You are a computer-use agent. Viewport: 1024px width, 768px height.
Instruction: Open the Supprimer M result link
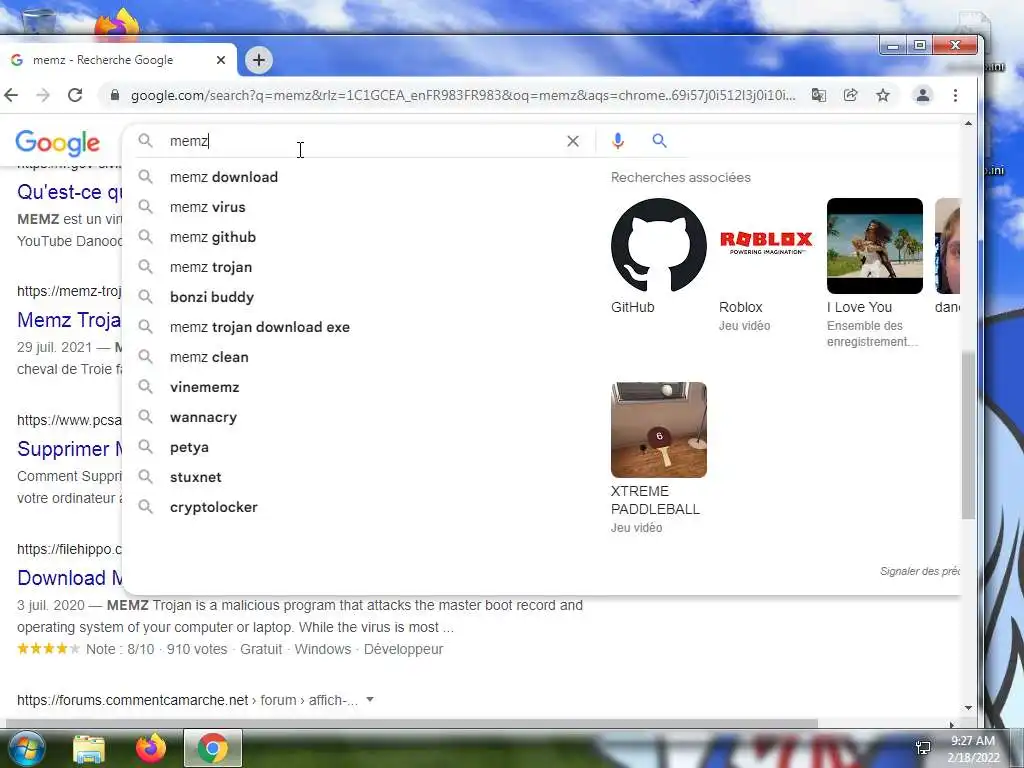point(69,449)
